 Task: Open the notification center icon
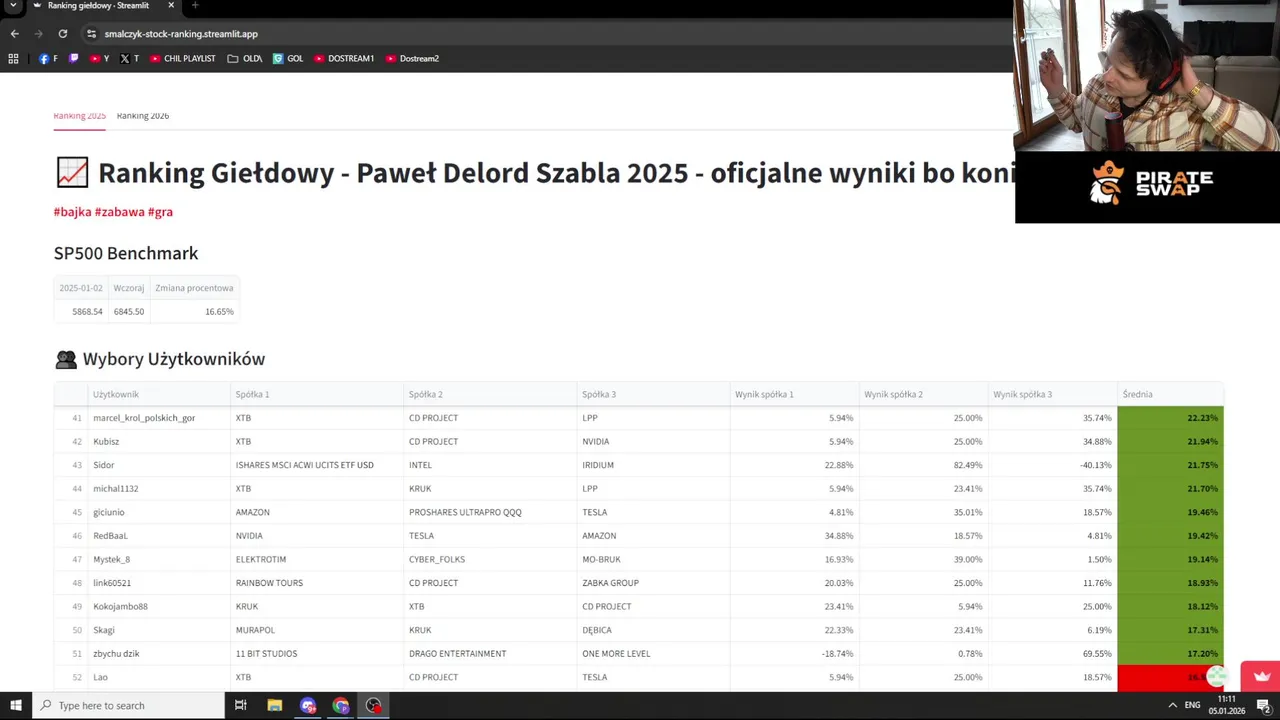click(1263, 706)
